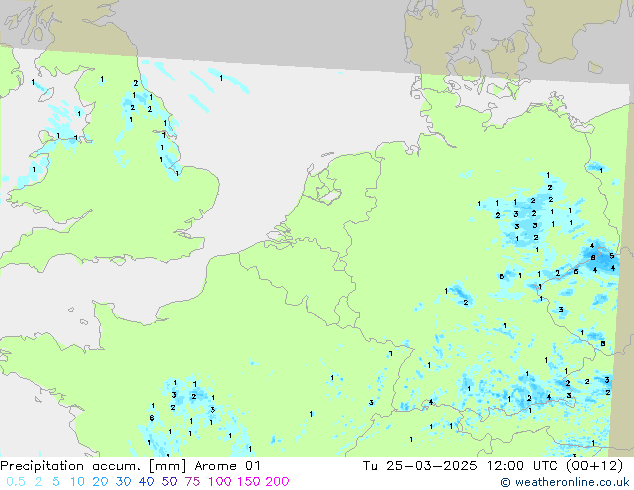Click the 100 legend value
The height and width of the screenshot is (490, 634).
click(219, 482)
